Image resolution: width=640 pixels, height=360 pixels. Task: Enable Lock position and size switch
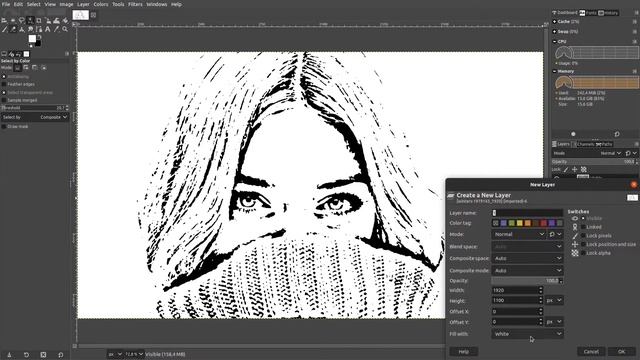tap(583, 244)
